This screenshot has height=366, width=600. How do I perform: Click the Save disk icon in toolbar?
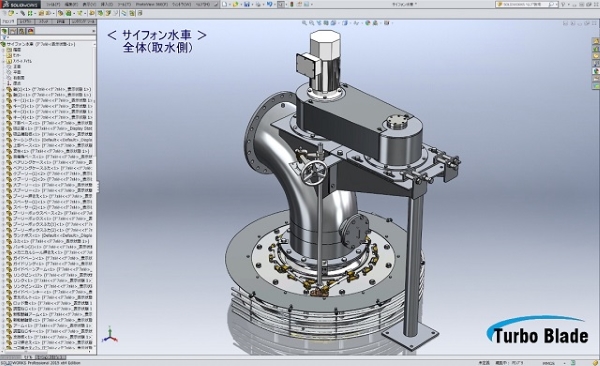click(247, 4)
